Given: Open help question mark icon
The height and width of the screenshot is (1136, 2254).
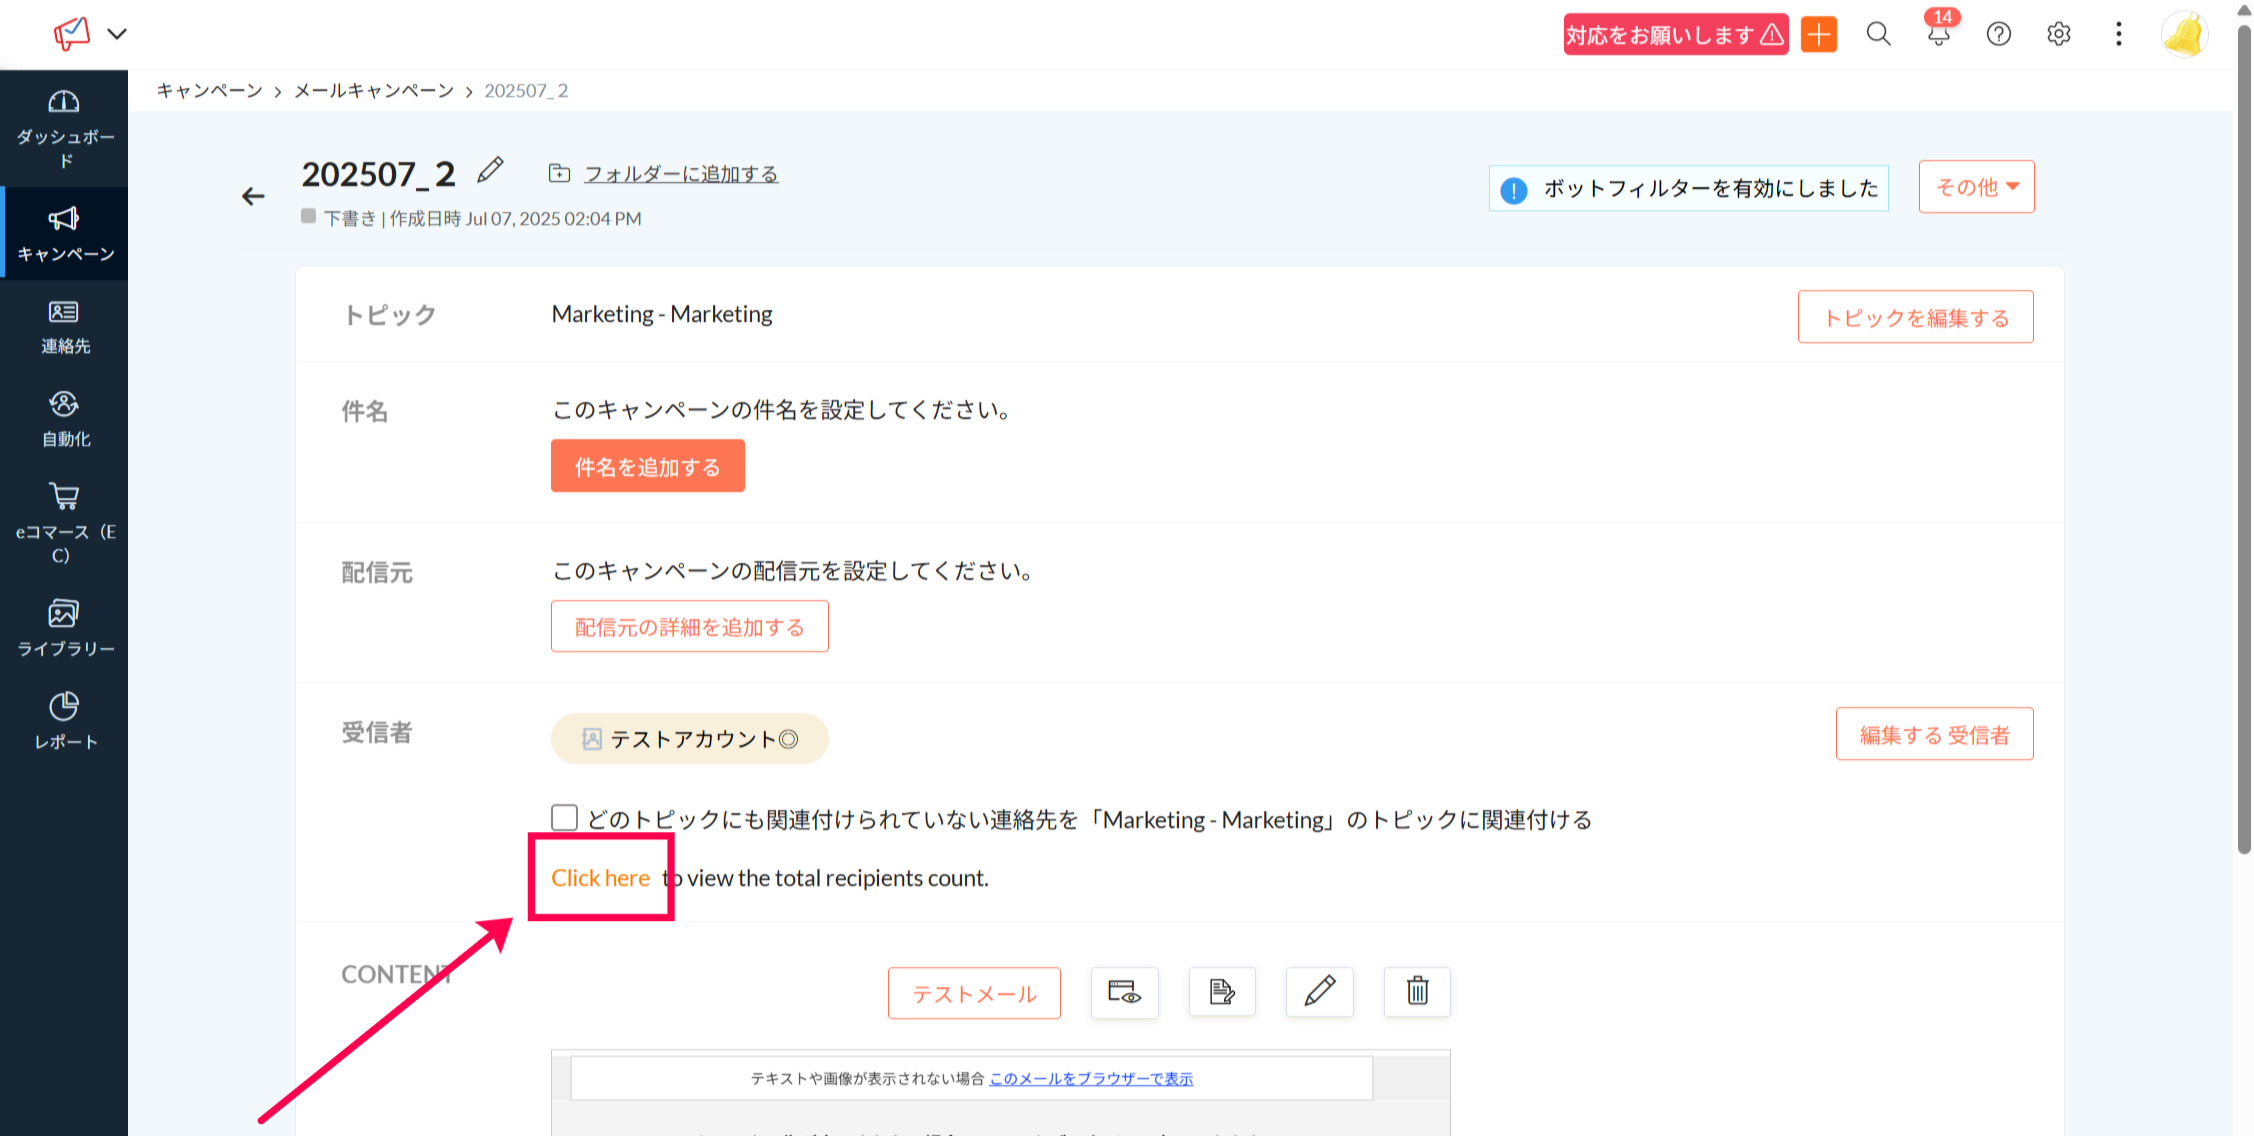Looking at the screenshot, I should pos(1998,35).
